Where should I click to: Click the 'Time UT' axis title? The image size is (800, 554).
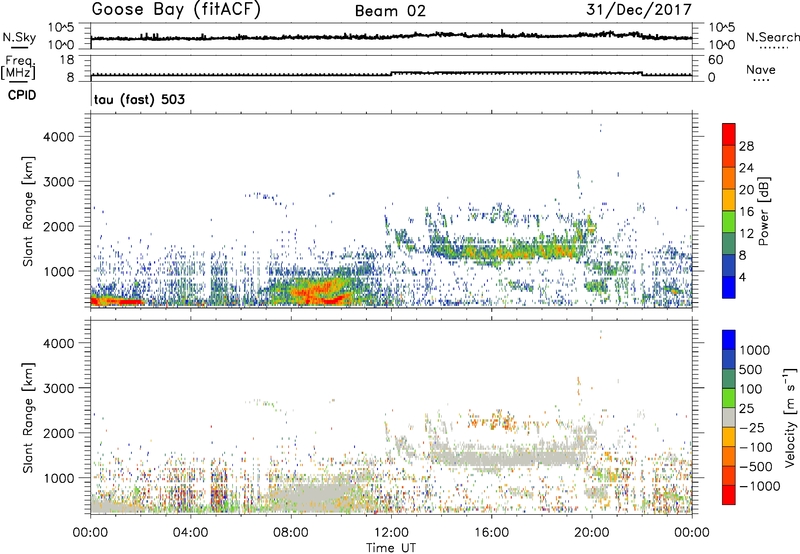(391, 548)
